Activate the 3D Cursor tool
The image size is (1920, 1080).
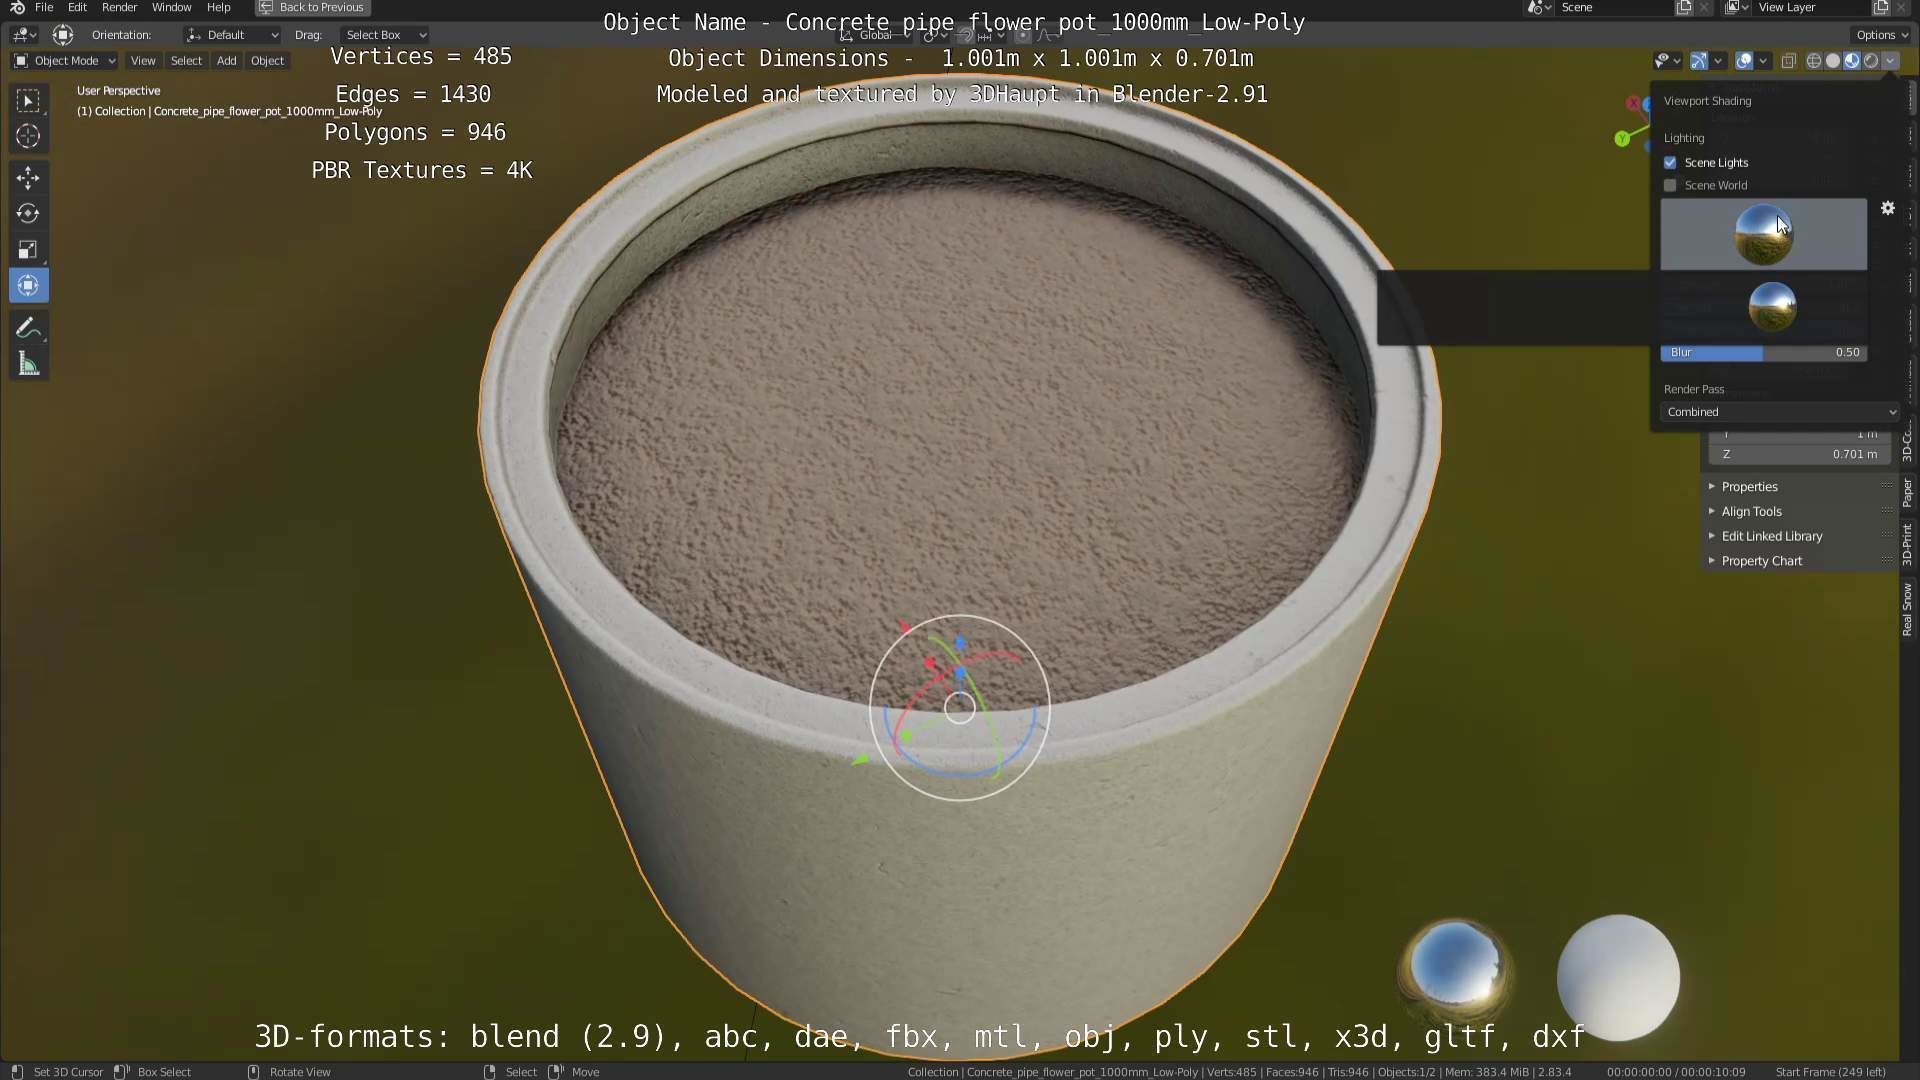28,136
